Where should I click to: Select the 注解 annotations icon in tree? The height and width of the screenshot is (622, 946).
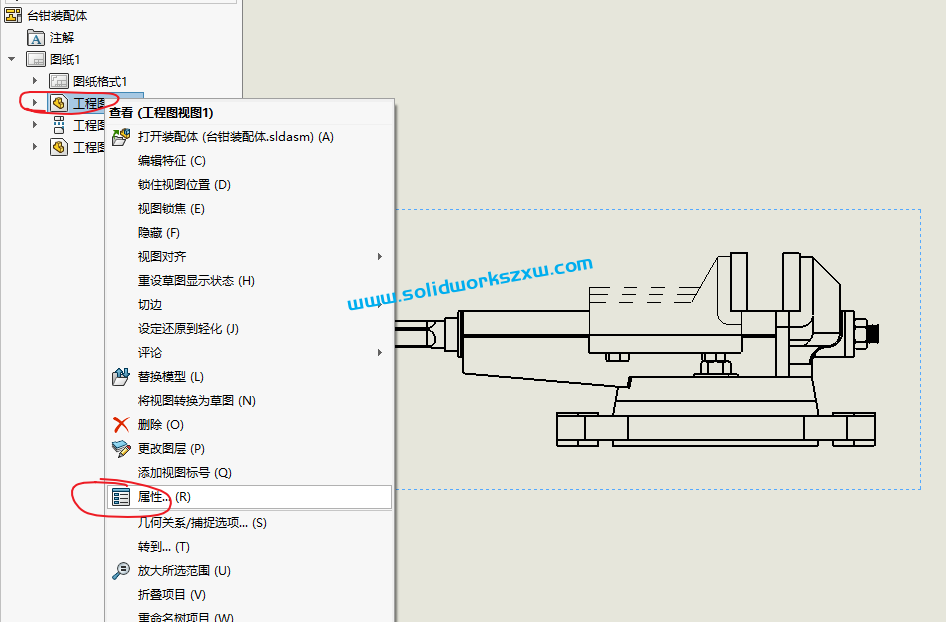(x=36, y=37)
